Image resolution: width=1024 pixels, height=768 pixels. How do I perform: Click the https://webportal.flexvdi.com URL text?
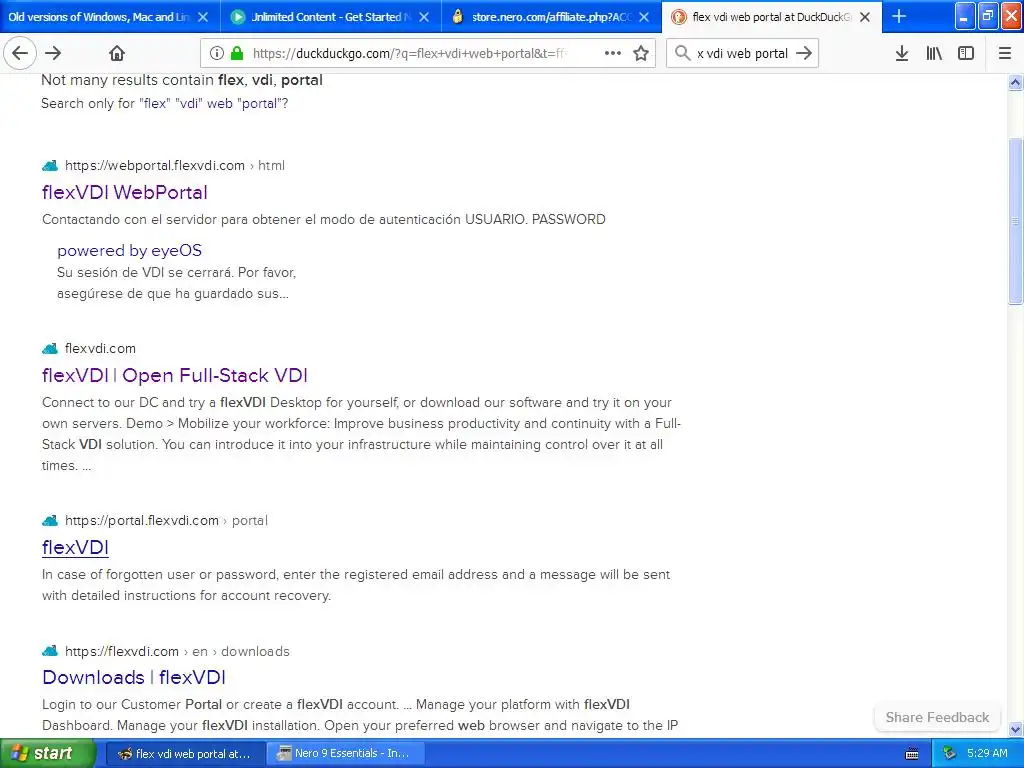click(x=155, y=165)
